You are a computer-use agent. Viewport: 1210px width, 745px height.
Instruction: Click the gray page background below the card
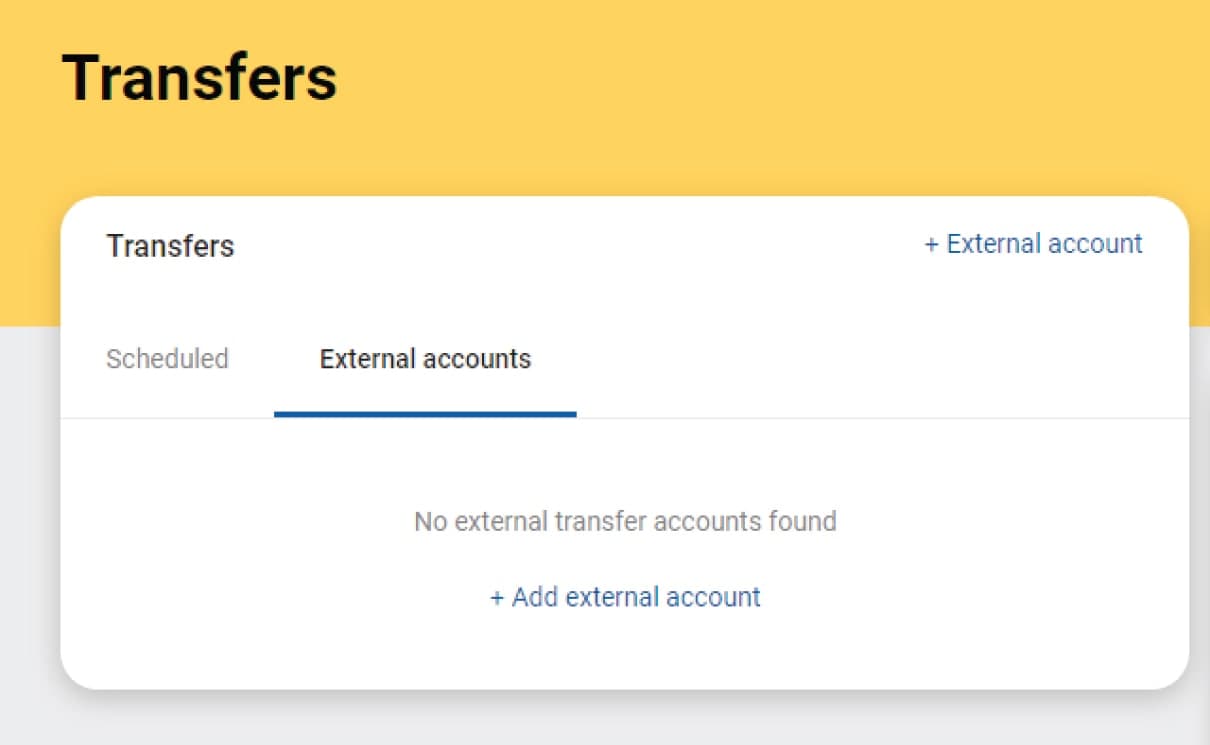[x=600, y=720]
